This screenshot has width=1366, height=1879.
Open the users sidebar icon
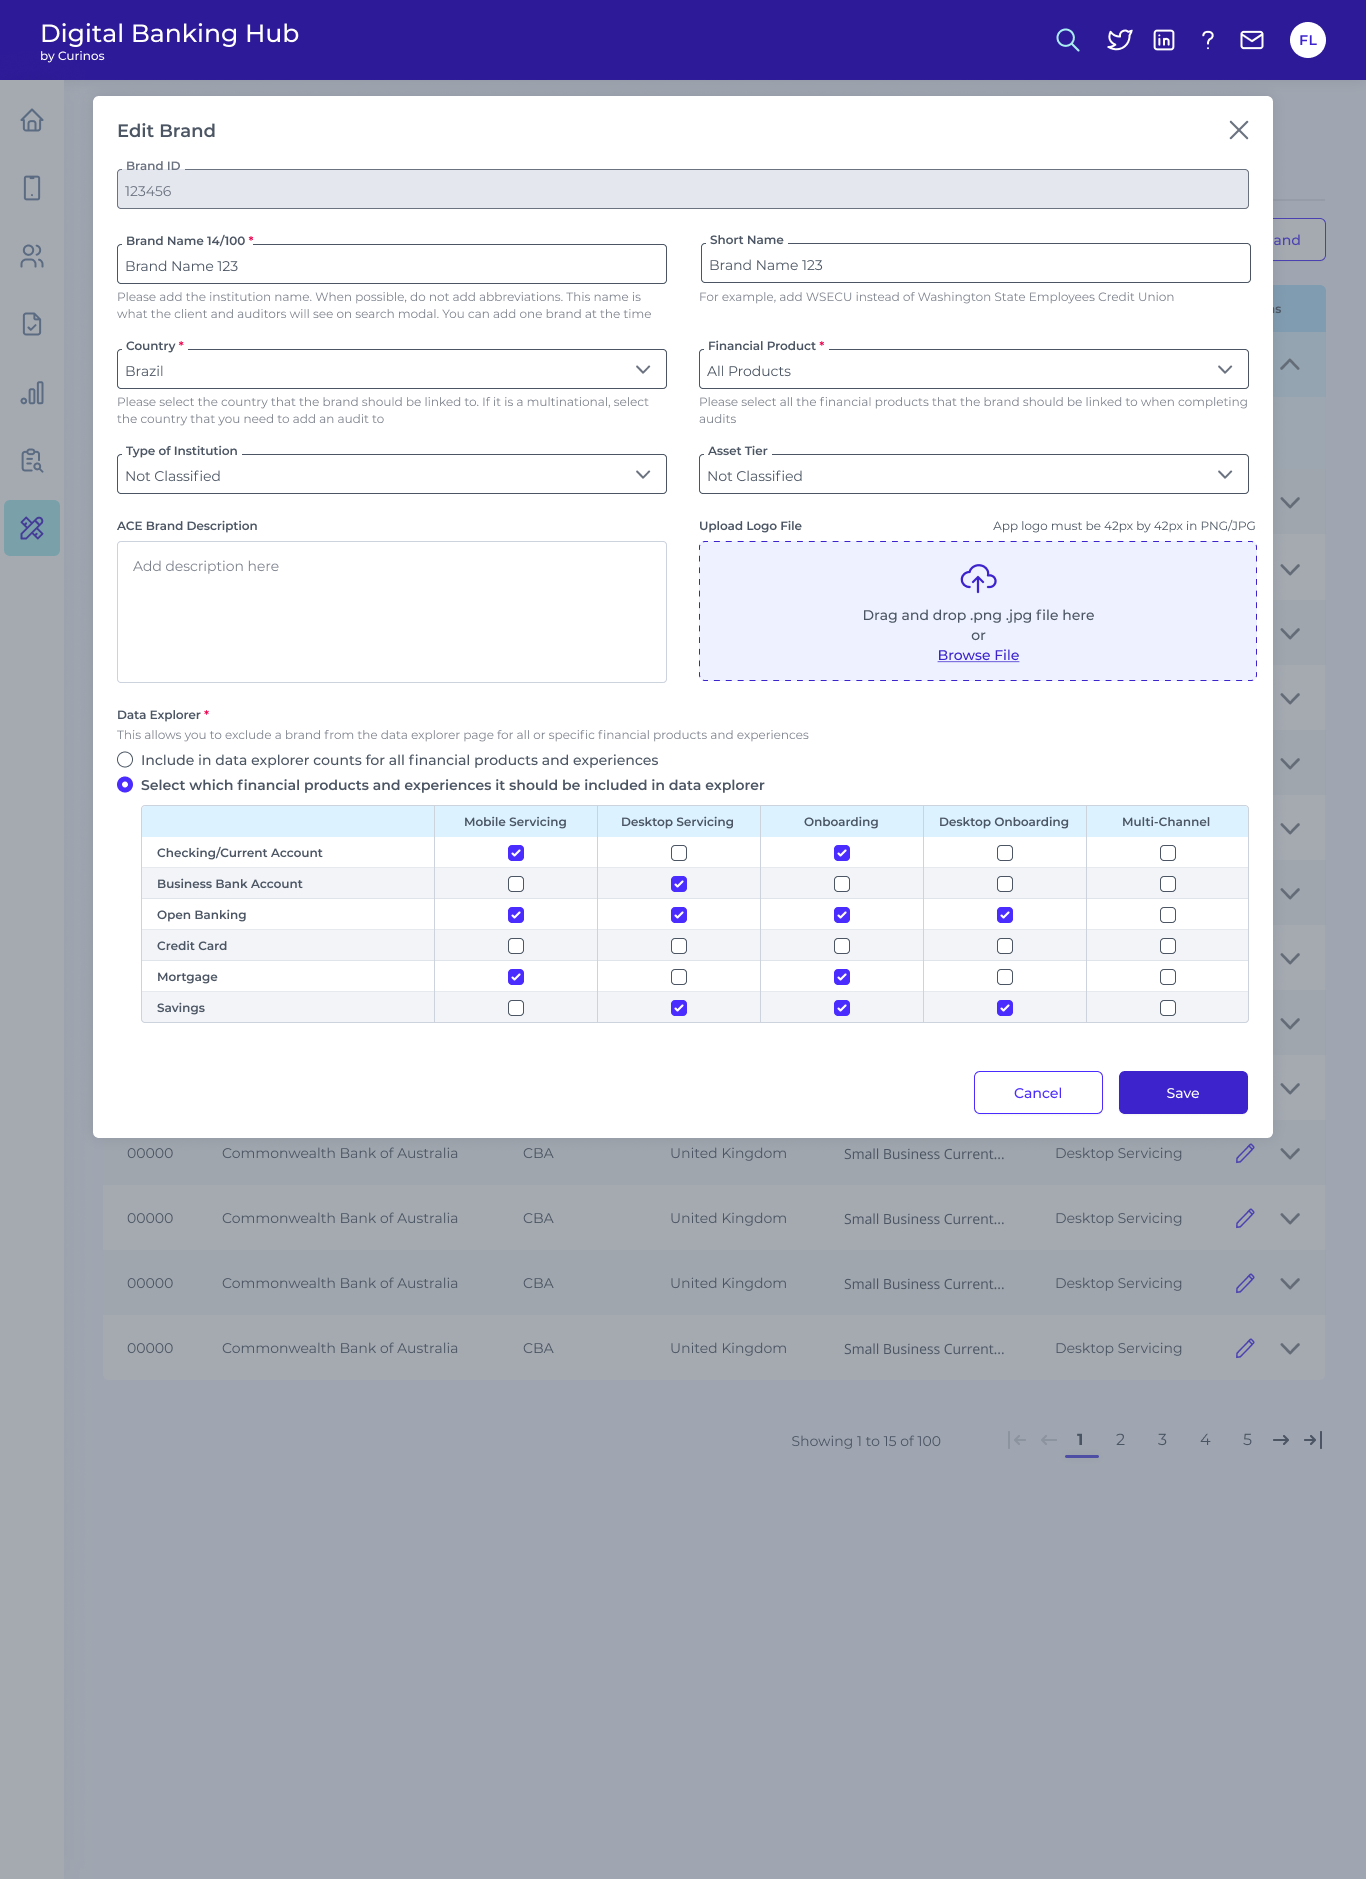coord(32,256)
